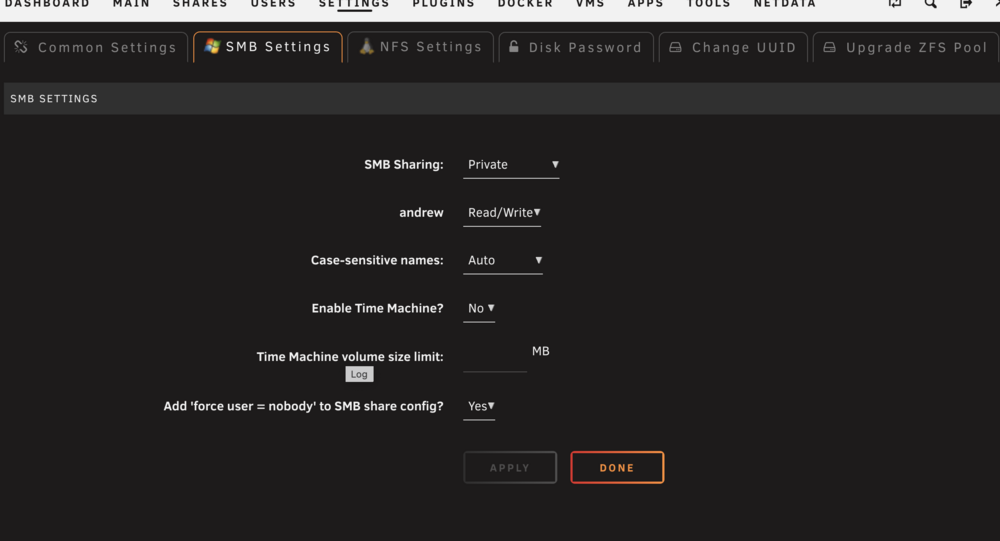
Task: Open search with the magnifier icon
Action: click(x=930, y=4)
